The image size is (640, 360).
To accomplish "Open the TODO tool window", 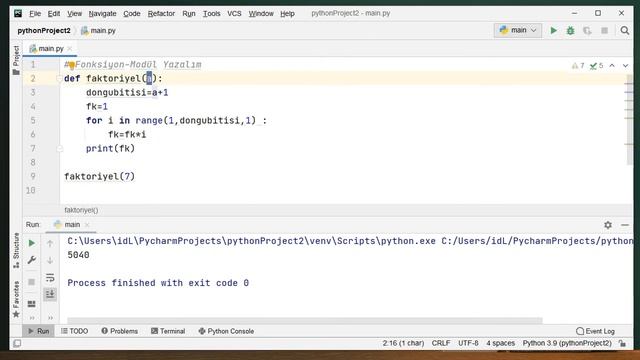I will [74, 331].
